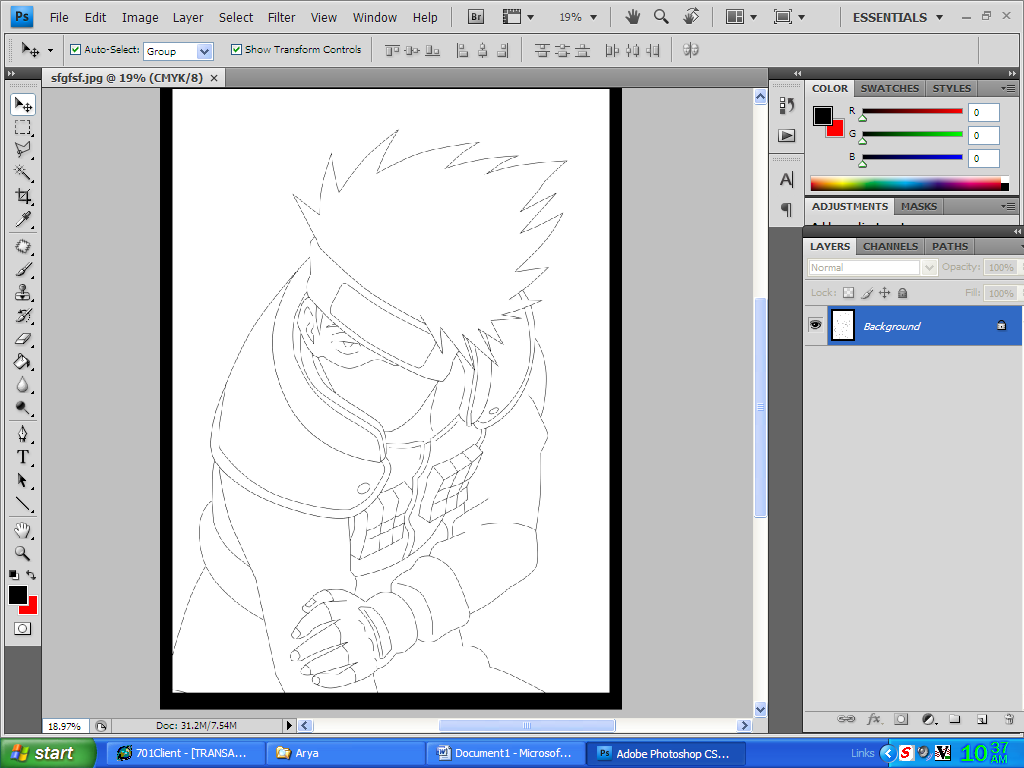Open the Image menu
1024x768 pixels.
[140, 18]
